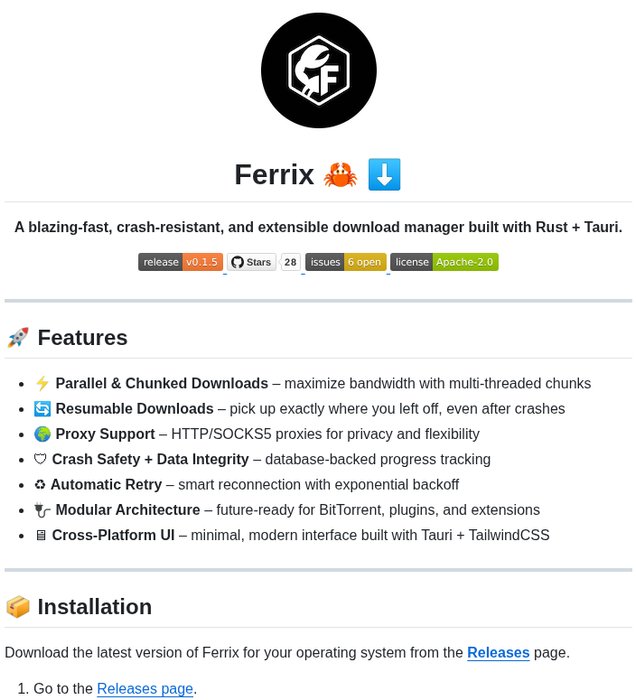Click the GitHub Stars badge
This screenshot has height=700, width=636.
point(251,262)
